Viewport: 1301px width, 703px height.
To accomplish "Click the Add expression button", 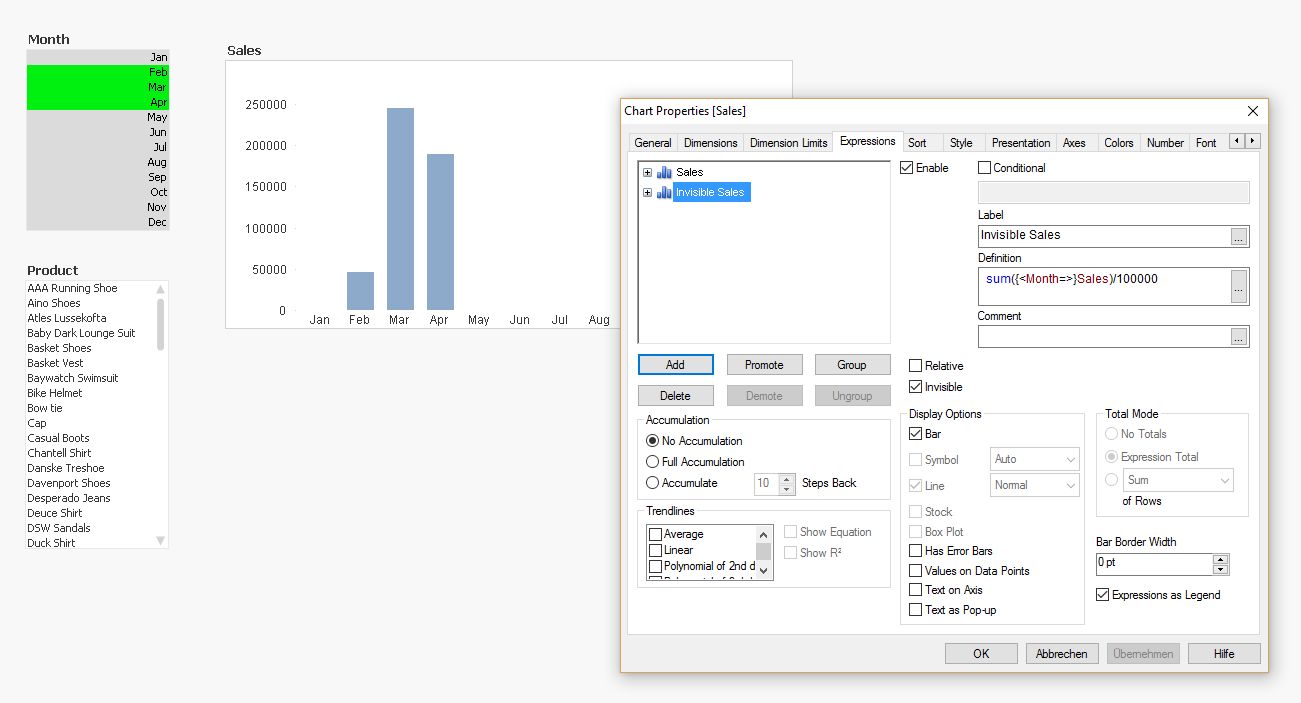I will (675, 365).
